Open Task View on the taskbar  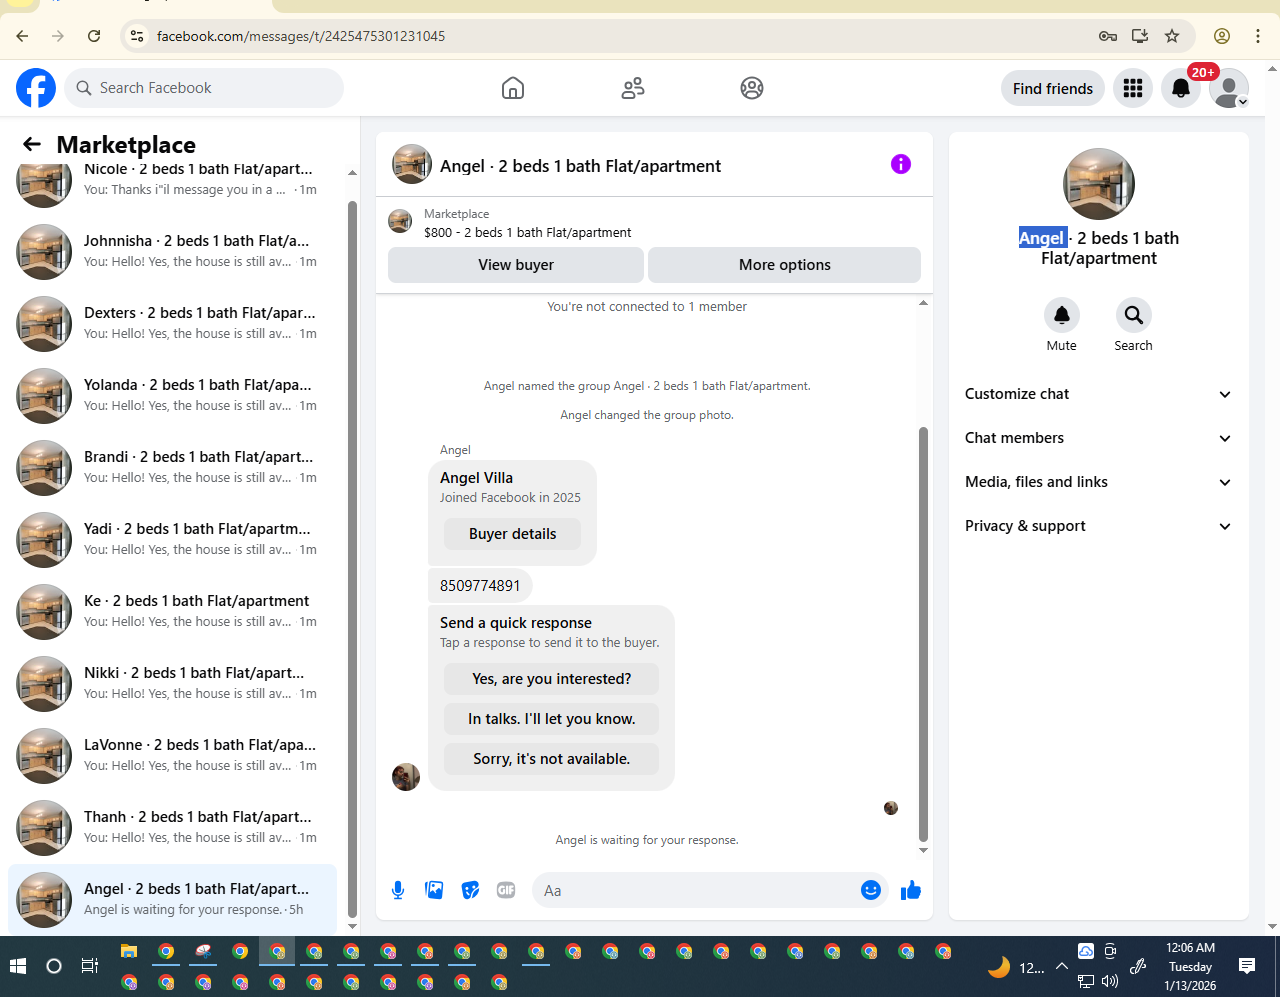pyautogui.click(x=90, y=966)
